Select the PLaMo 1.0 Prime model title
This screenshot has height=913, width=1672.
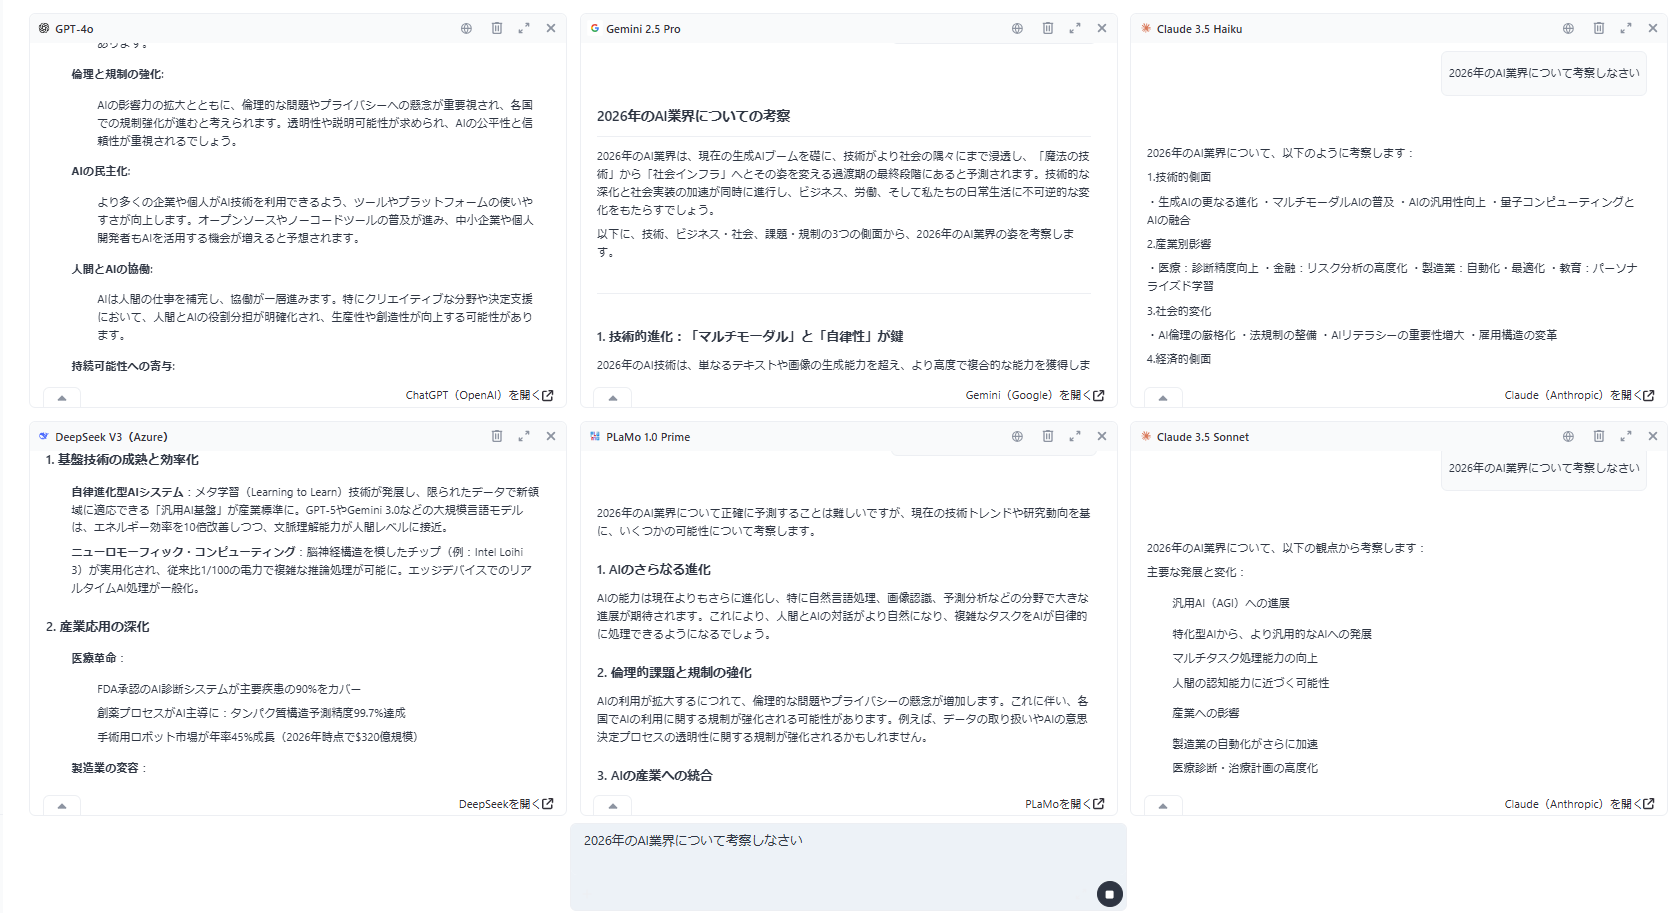pyautogui.click(x=648, y=437)
